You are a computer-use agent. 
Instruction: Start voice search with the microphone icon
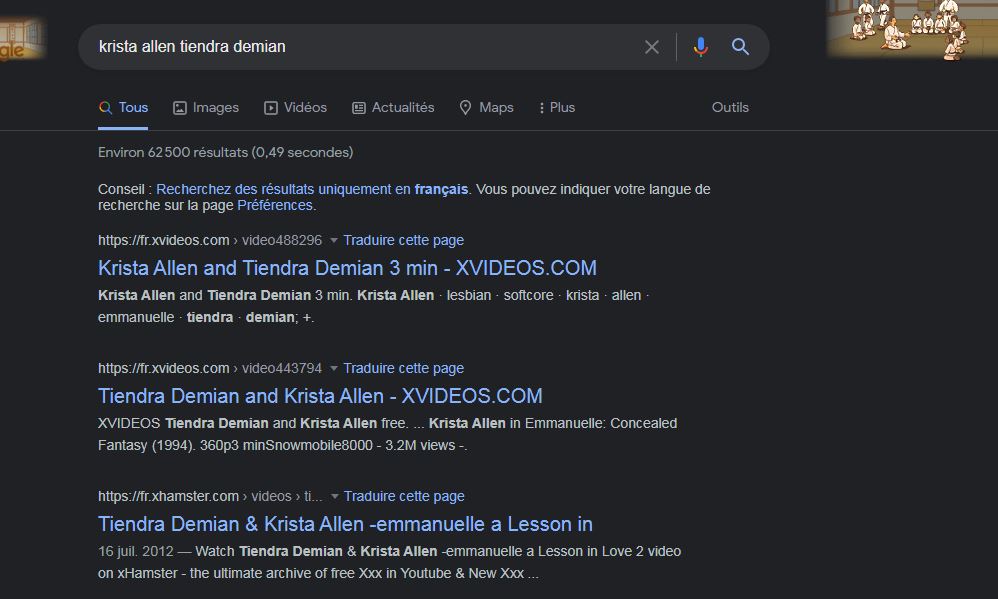point(701,47)
